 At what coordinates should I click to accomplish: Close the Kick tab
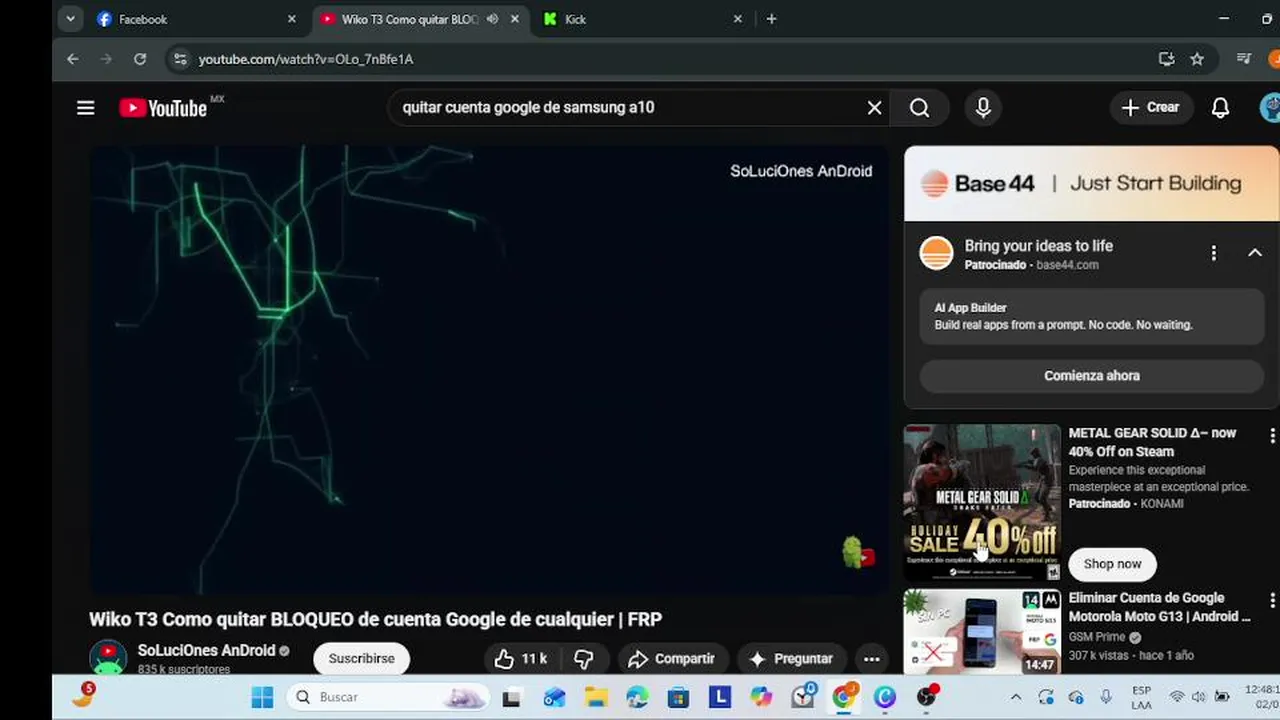click(738, 19)
